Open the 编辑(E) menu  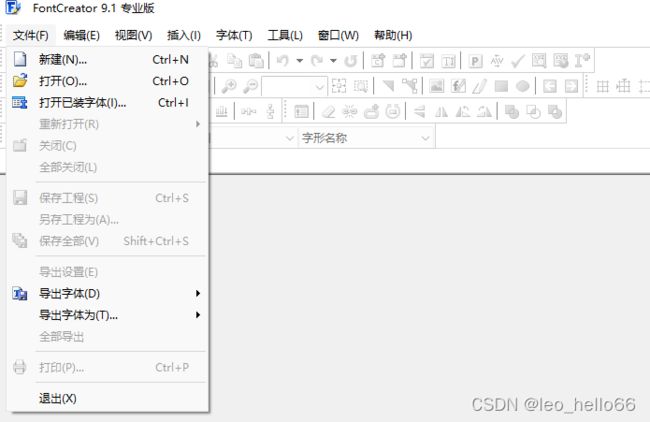pyautogui.click(x=81, y=35)
